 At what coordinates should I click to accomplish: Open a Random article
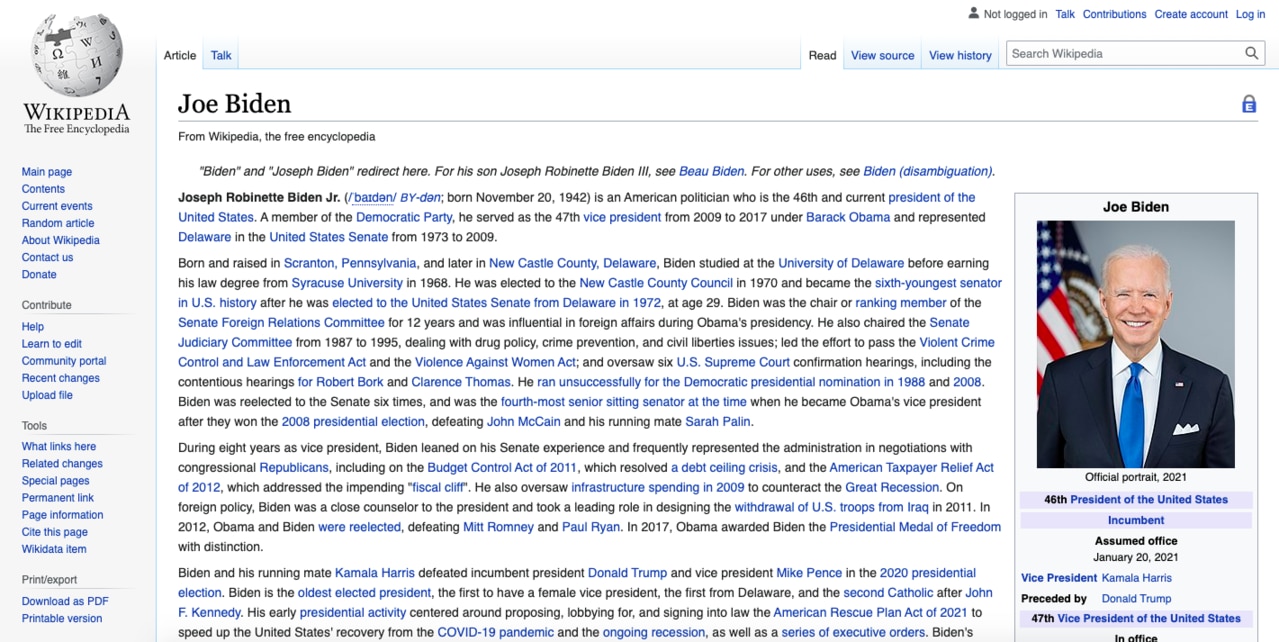(58, 223)
